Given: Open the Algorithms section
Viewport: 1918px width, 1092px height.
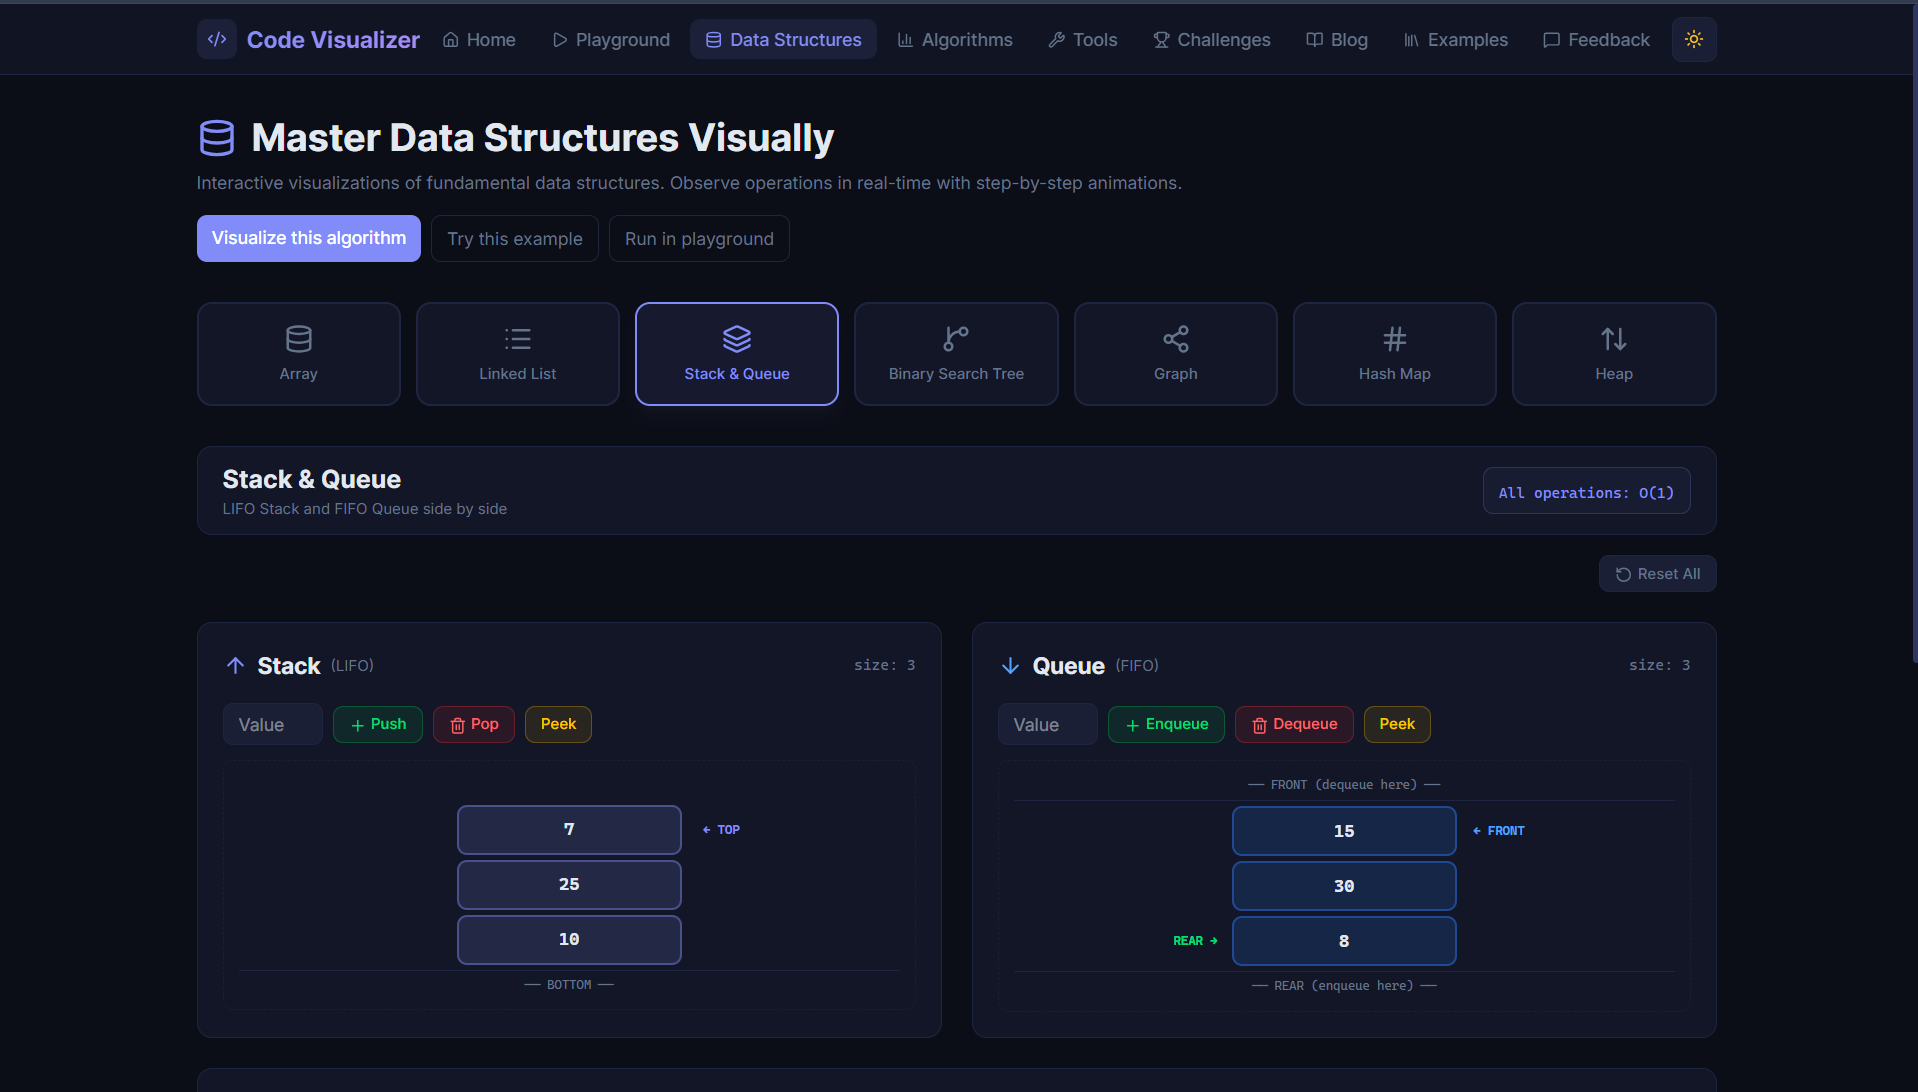Looking at the screenshot, I should 955,39.
